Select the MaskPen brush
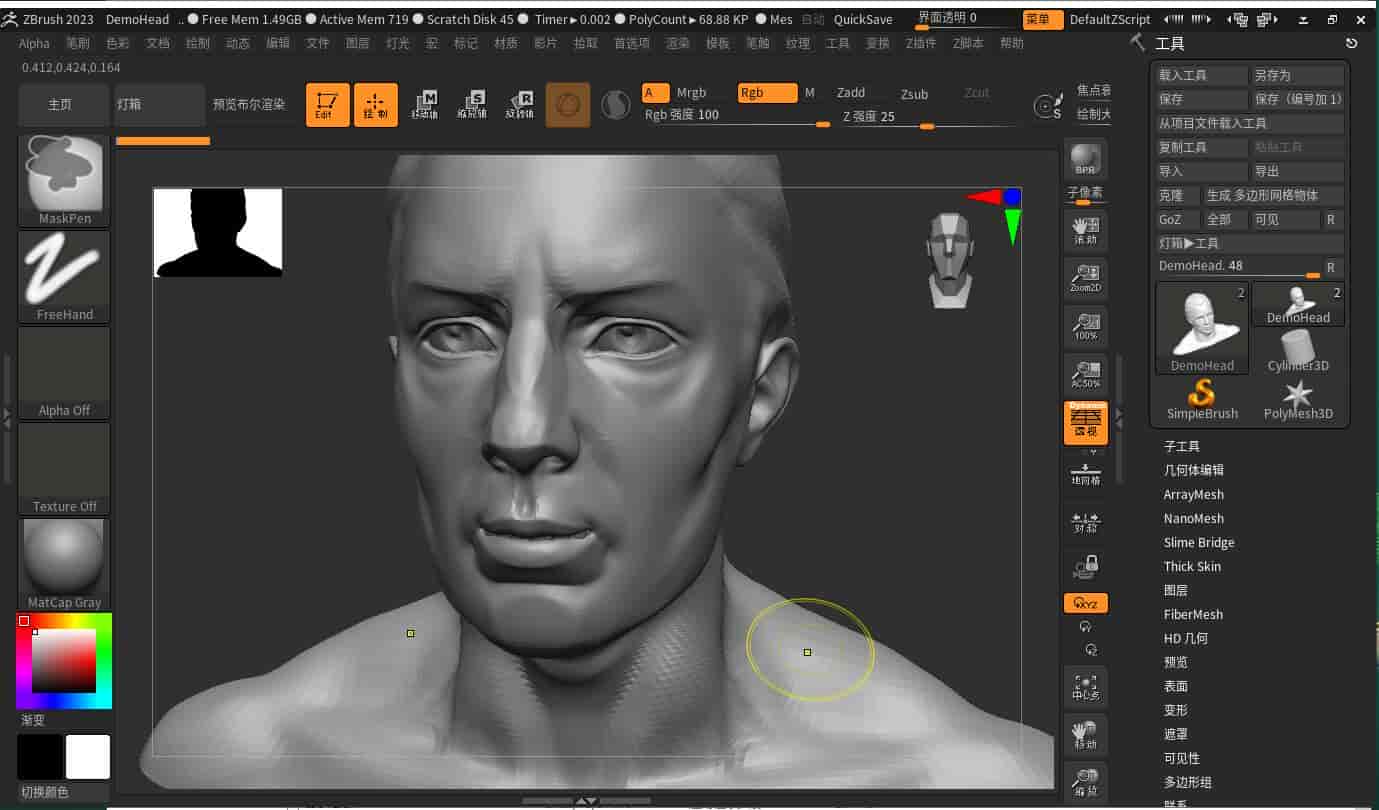1379x810 pixels. 63,180
